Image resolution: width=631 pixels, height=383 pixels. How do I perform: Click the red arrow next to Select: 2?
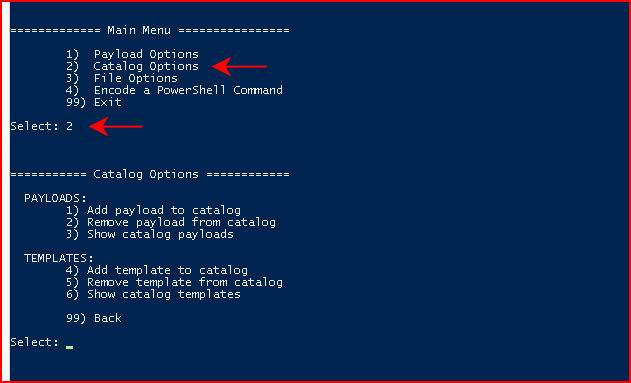point(116,126)
